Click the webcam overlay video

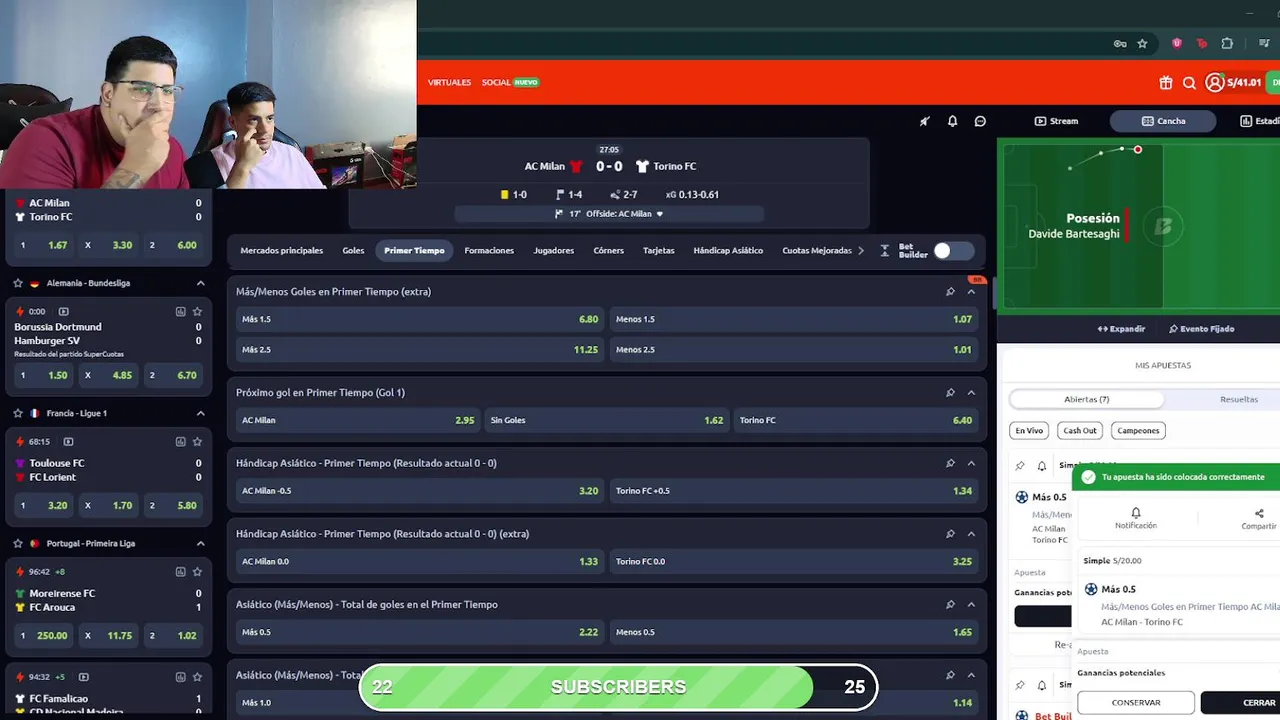pyautogui.click(x=208, y=94)
